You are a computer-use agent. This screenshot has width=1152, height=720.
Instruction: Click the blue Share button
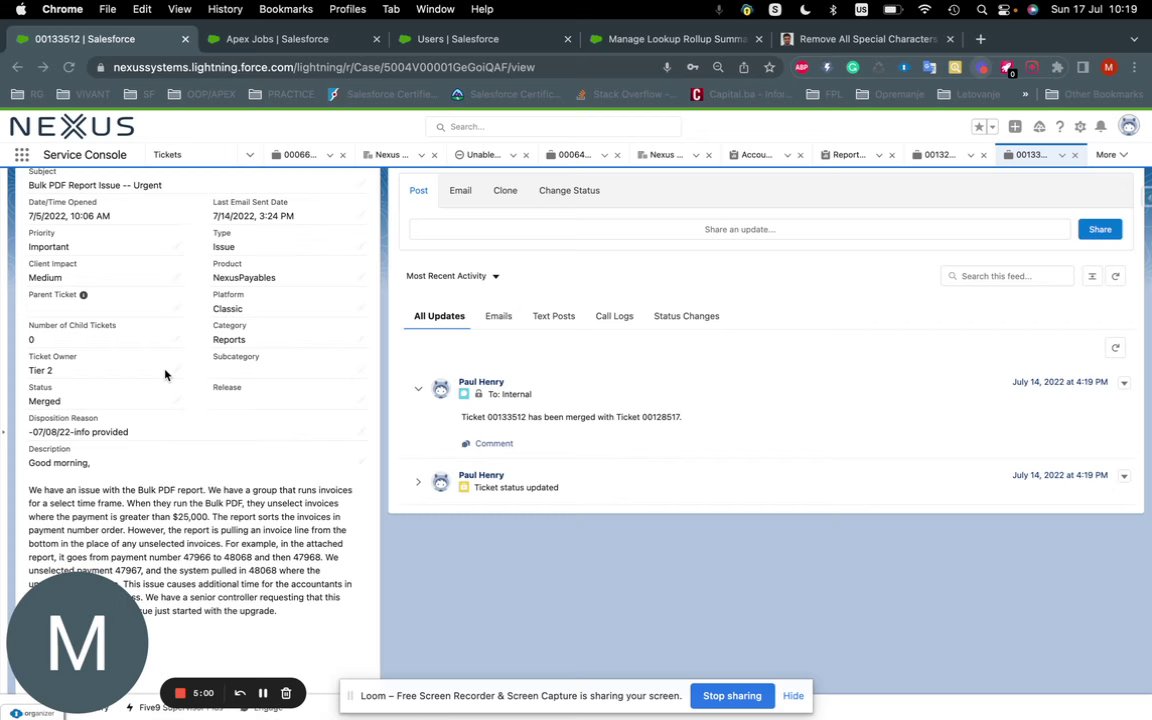(x=1100, y=229)
